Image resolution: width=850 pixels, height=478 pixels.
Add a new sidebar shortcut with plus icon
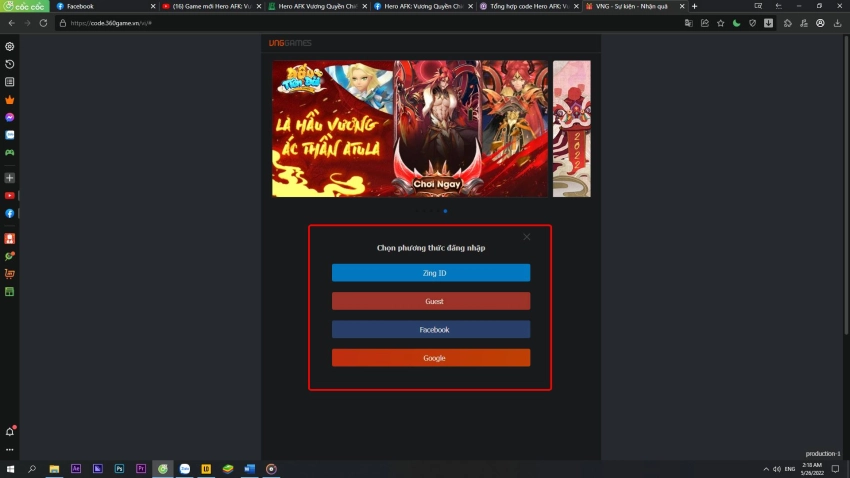[10, 178]
